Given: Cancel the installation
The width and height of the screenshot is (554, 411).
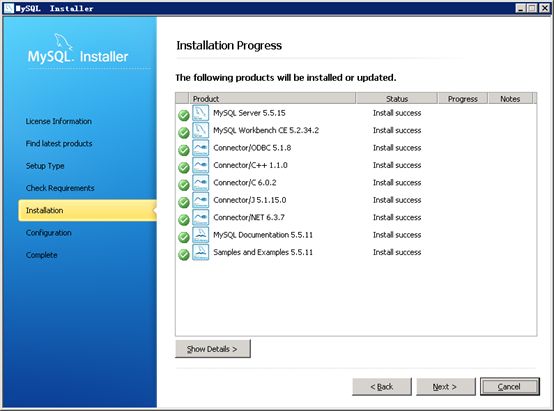Looking at the screenshot, I should (x=510, y=387).
